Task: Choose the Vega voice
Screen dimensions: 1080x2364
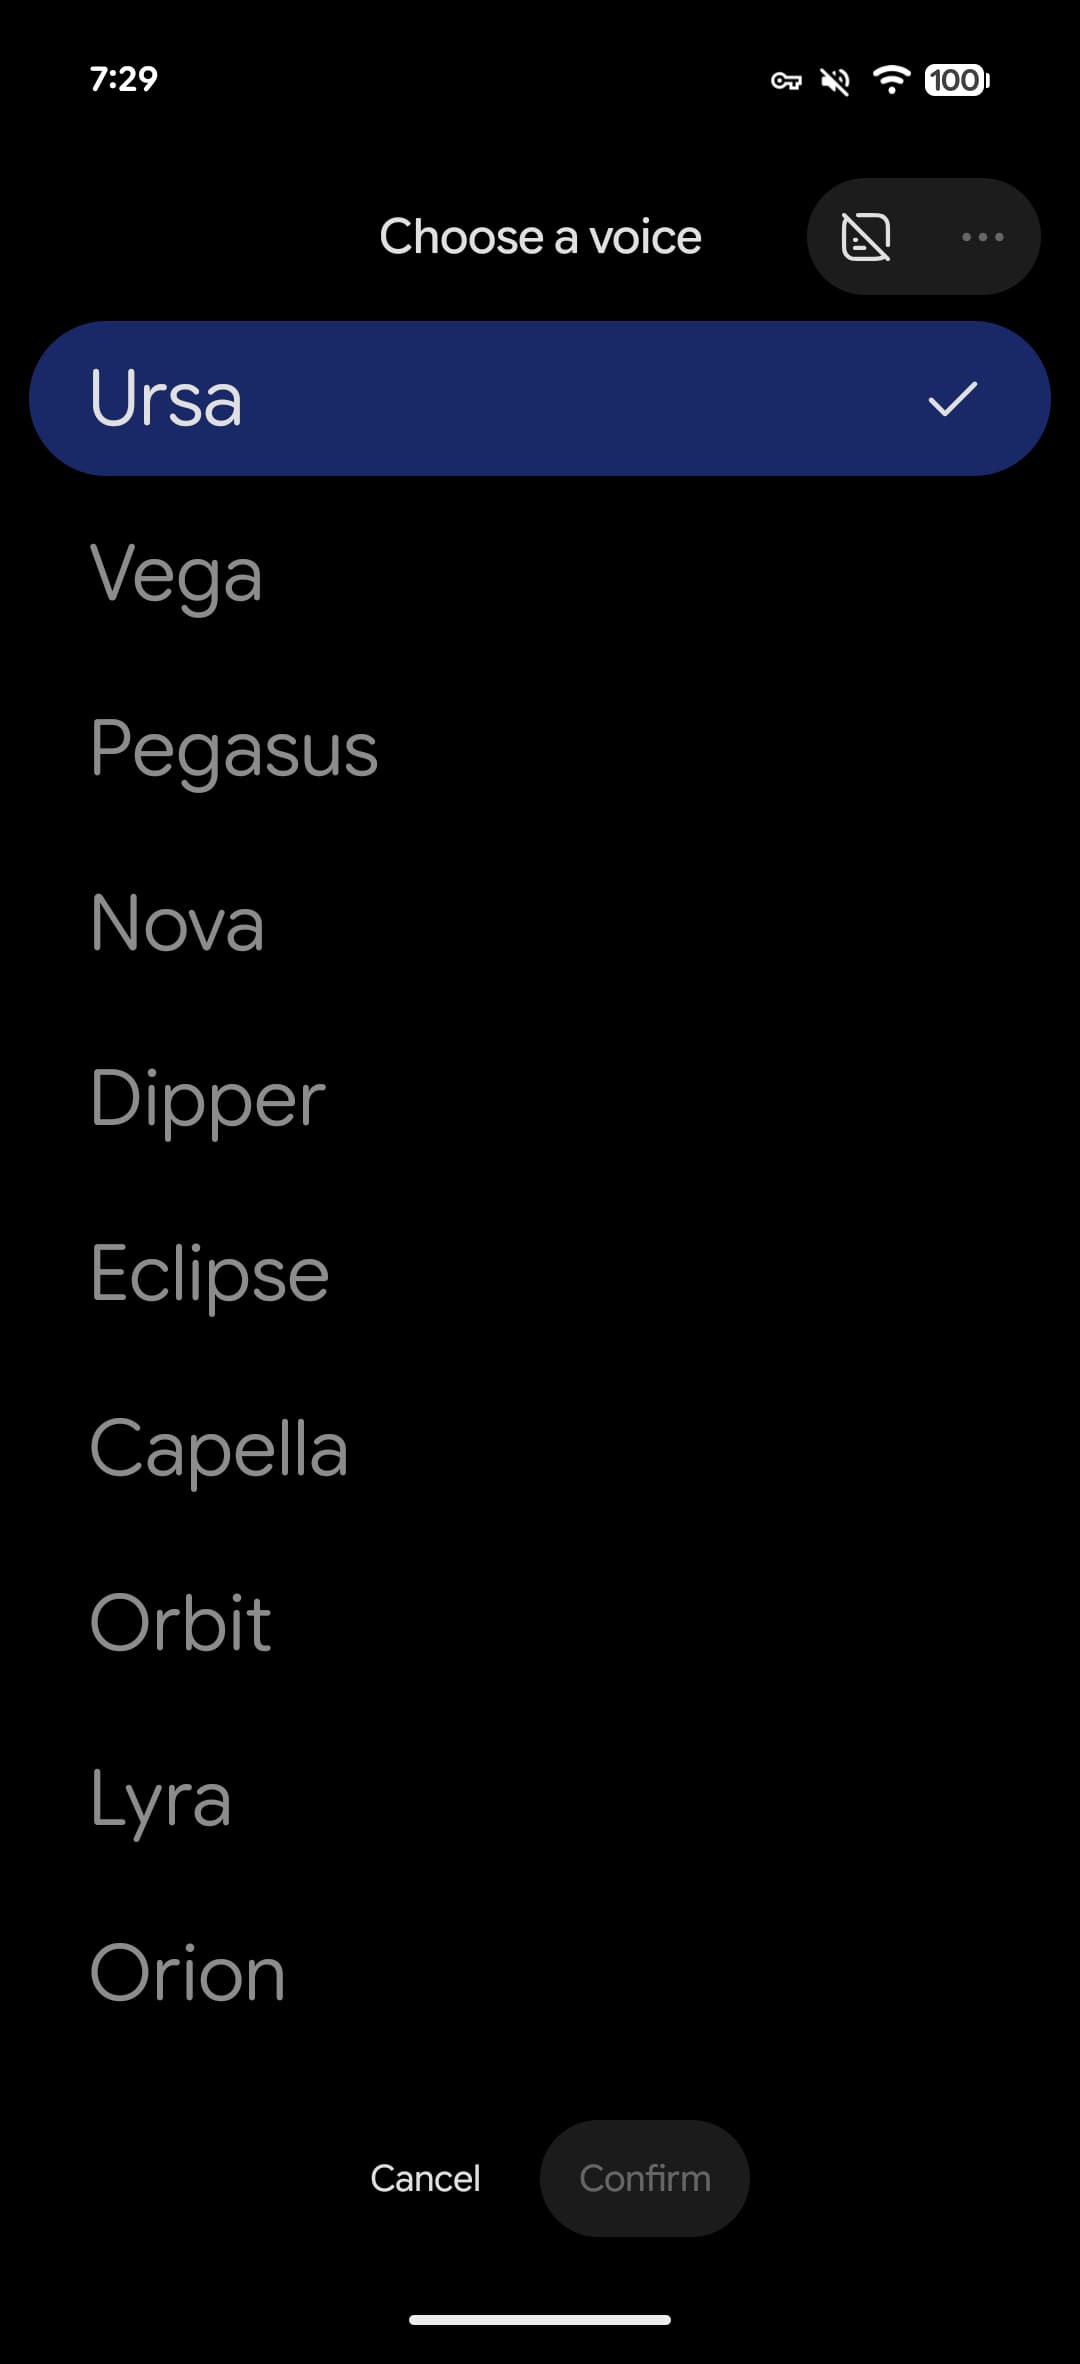Action: 540,574
